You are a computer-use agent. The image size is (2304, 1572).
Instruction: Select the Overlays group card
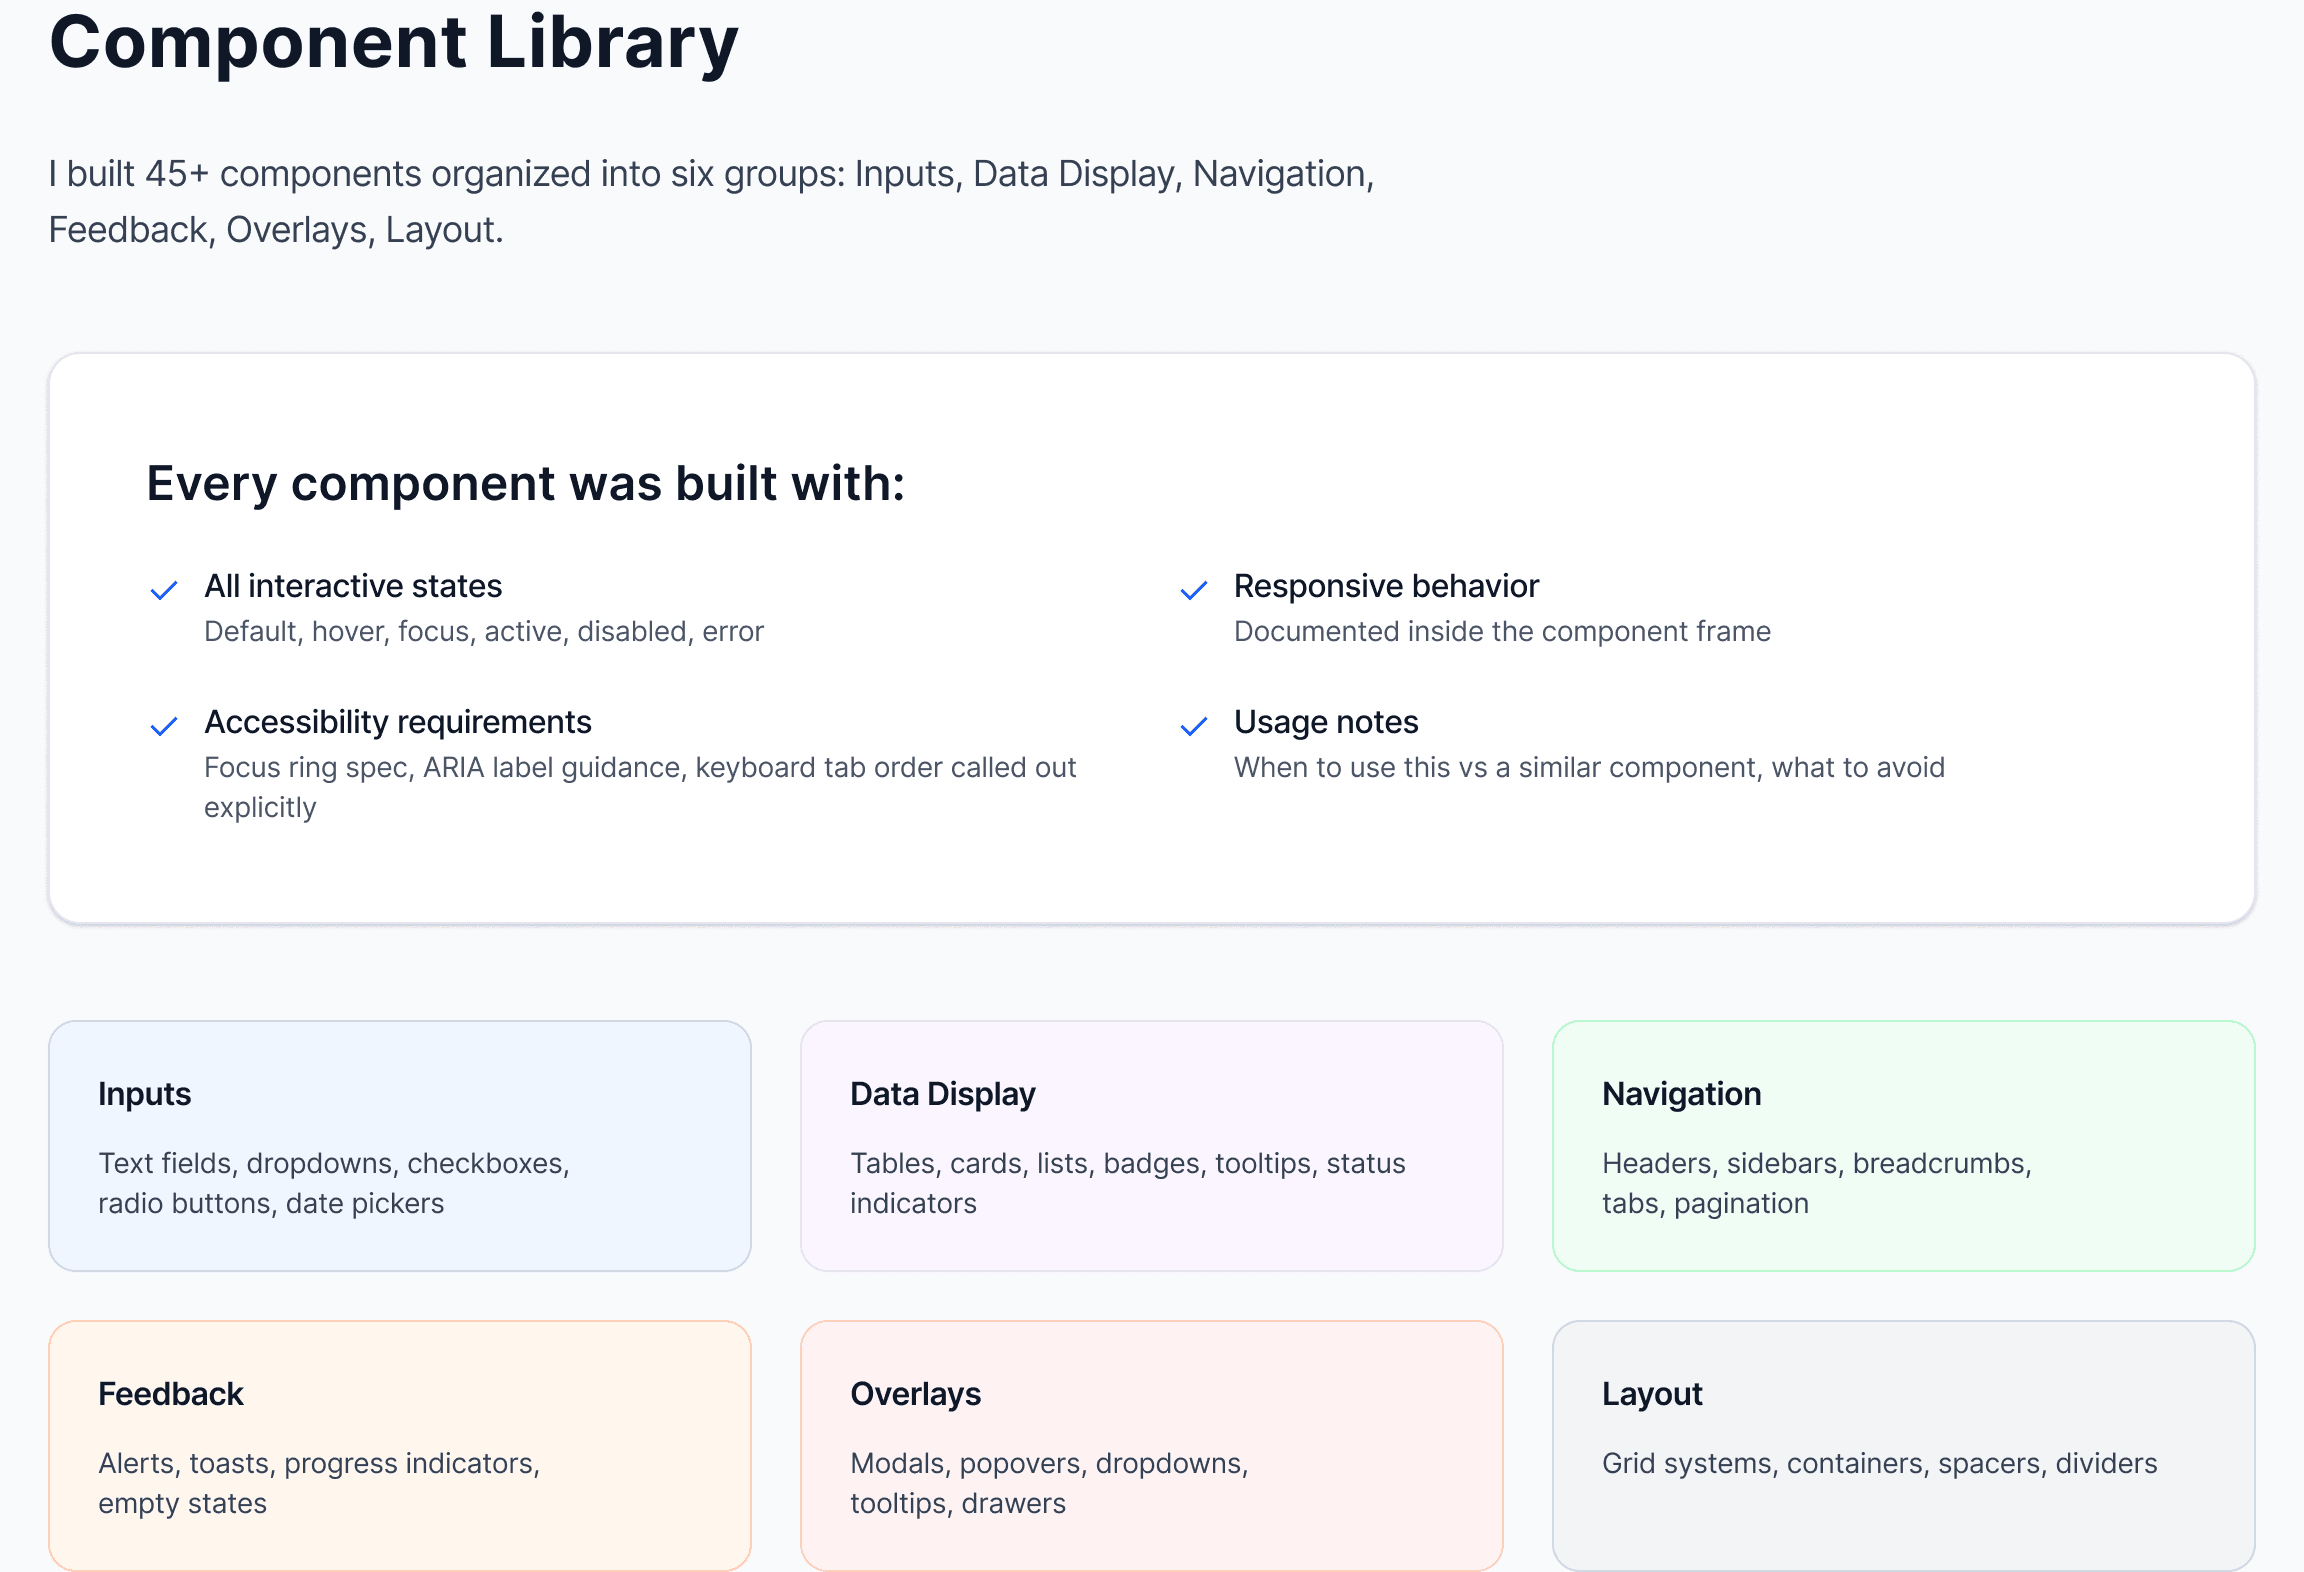click(x=1151, y=1445)
